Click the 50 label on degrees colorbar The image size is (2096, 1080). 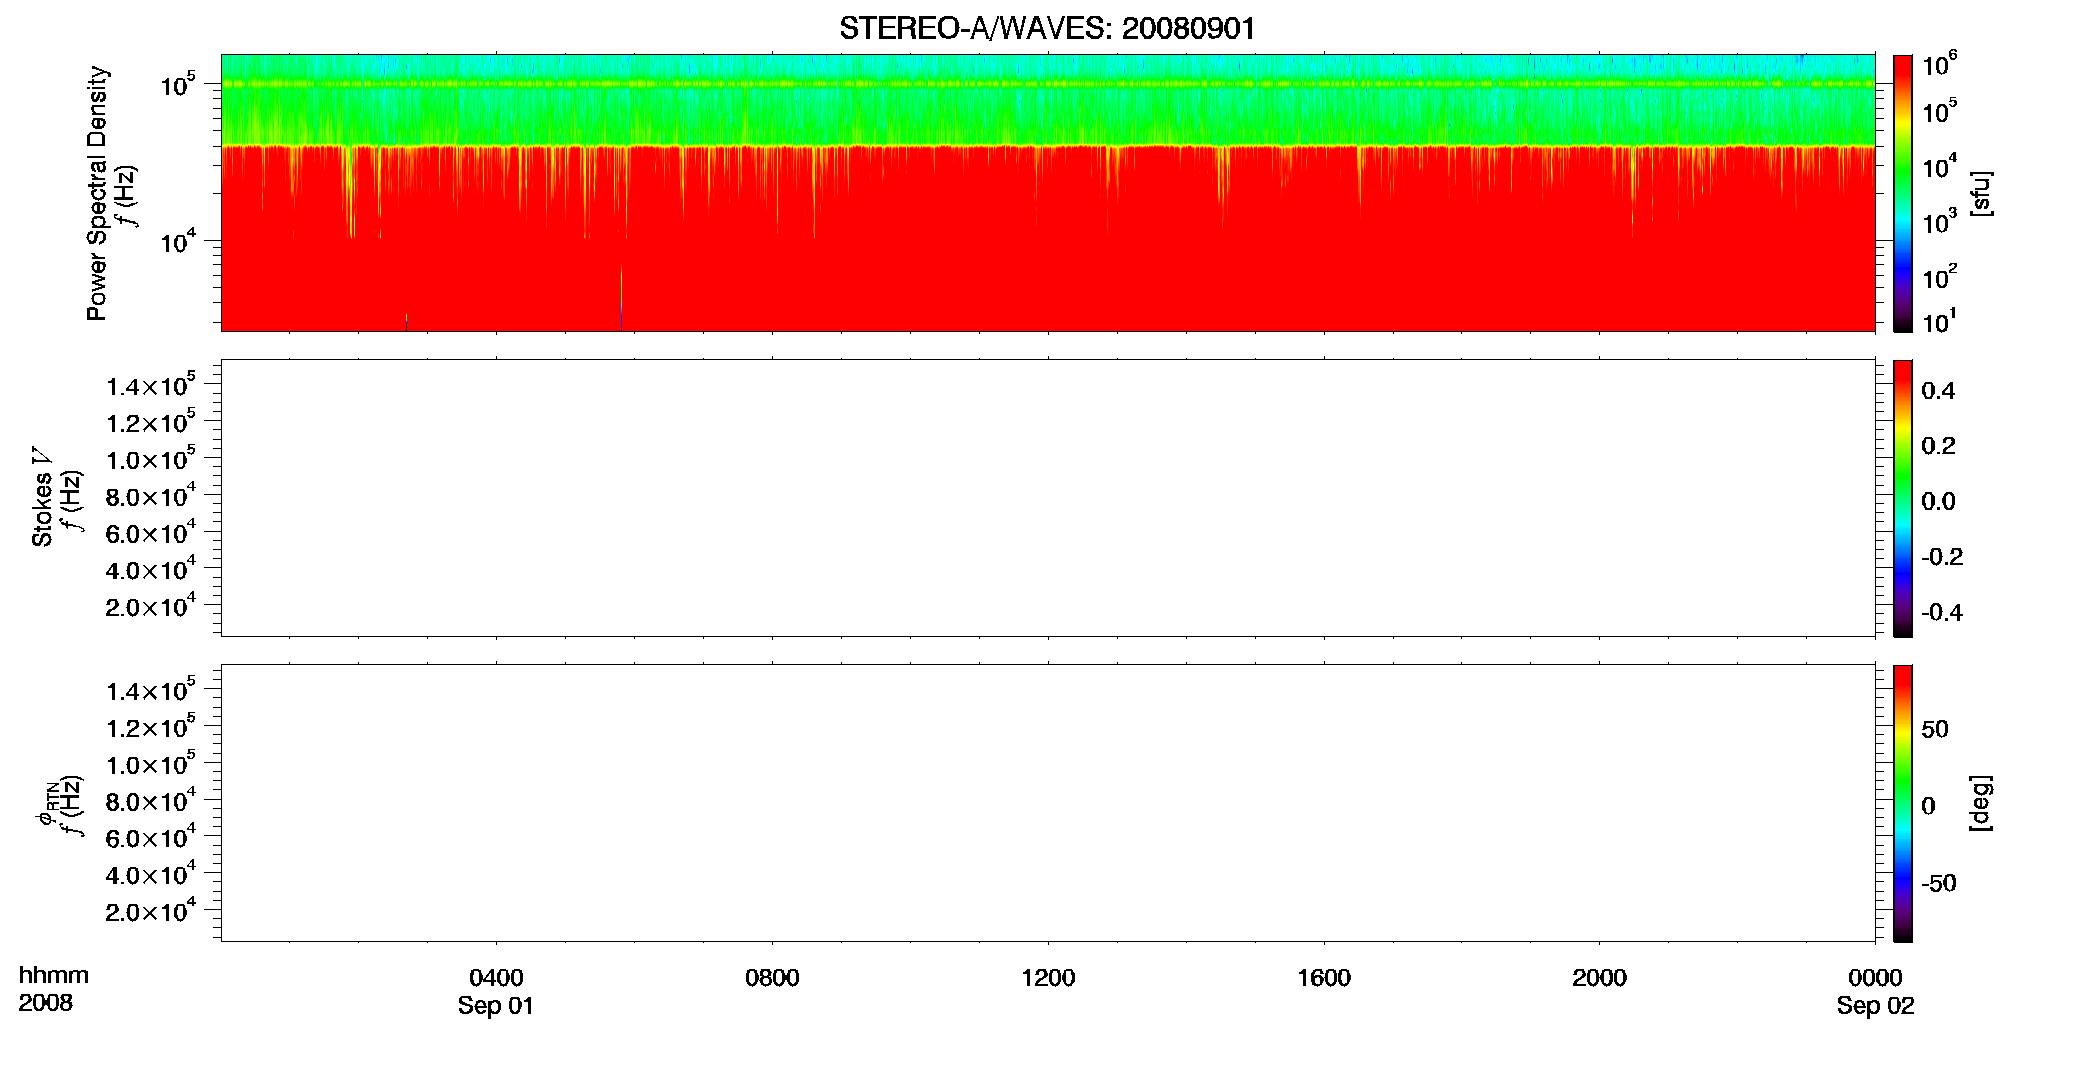(x=1935, y=729)
